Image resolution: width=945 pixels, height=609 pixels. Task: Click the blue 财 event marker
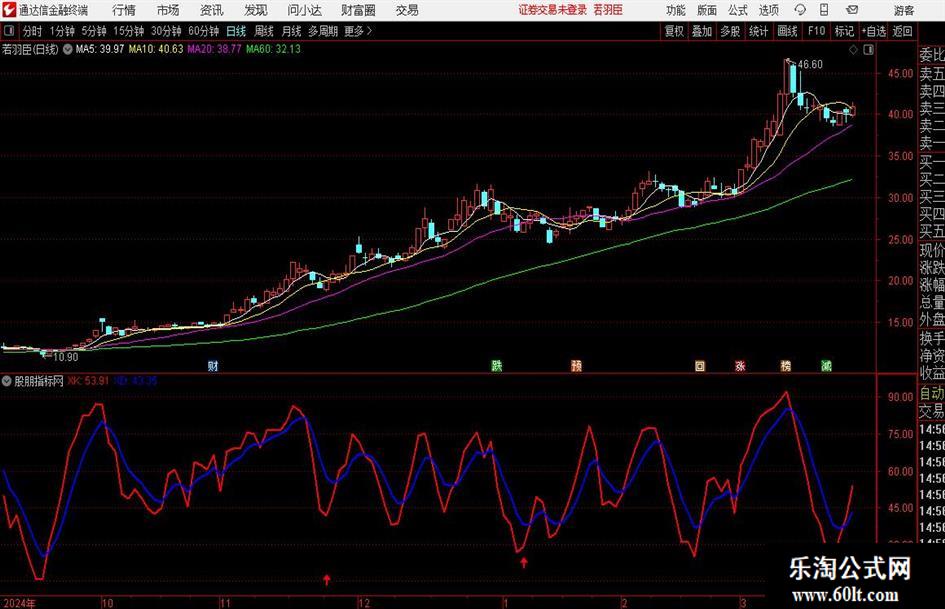[213, 365]
